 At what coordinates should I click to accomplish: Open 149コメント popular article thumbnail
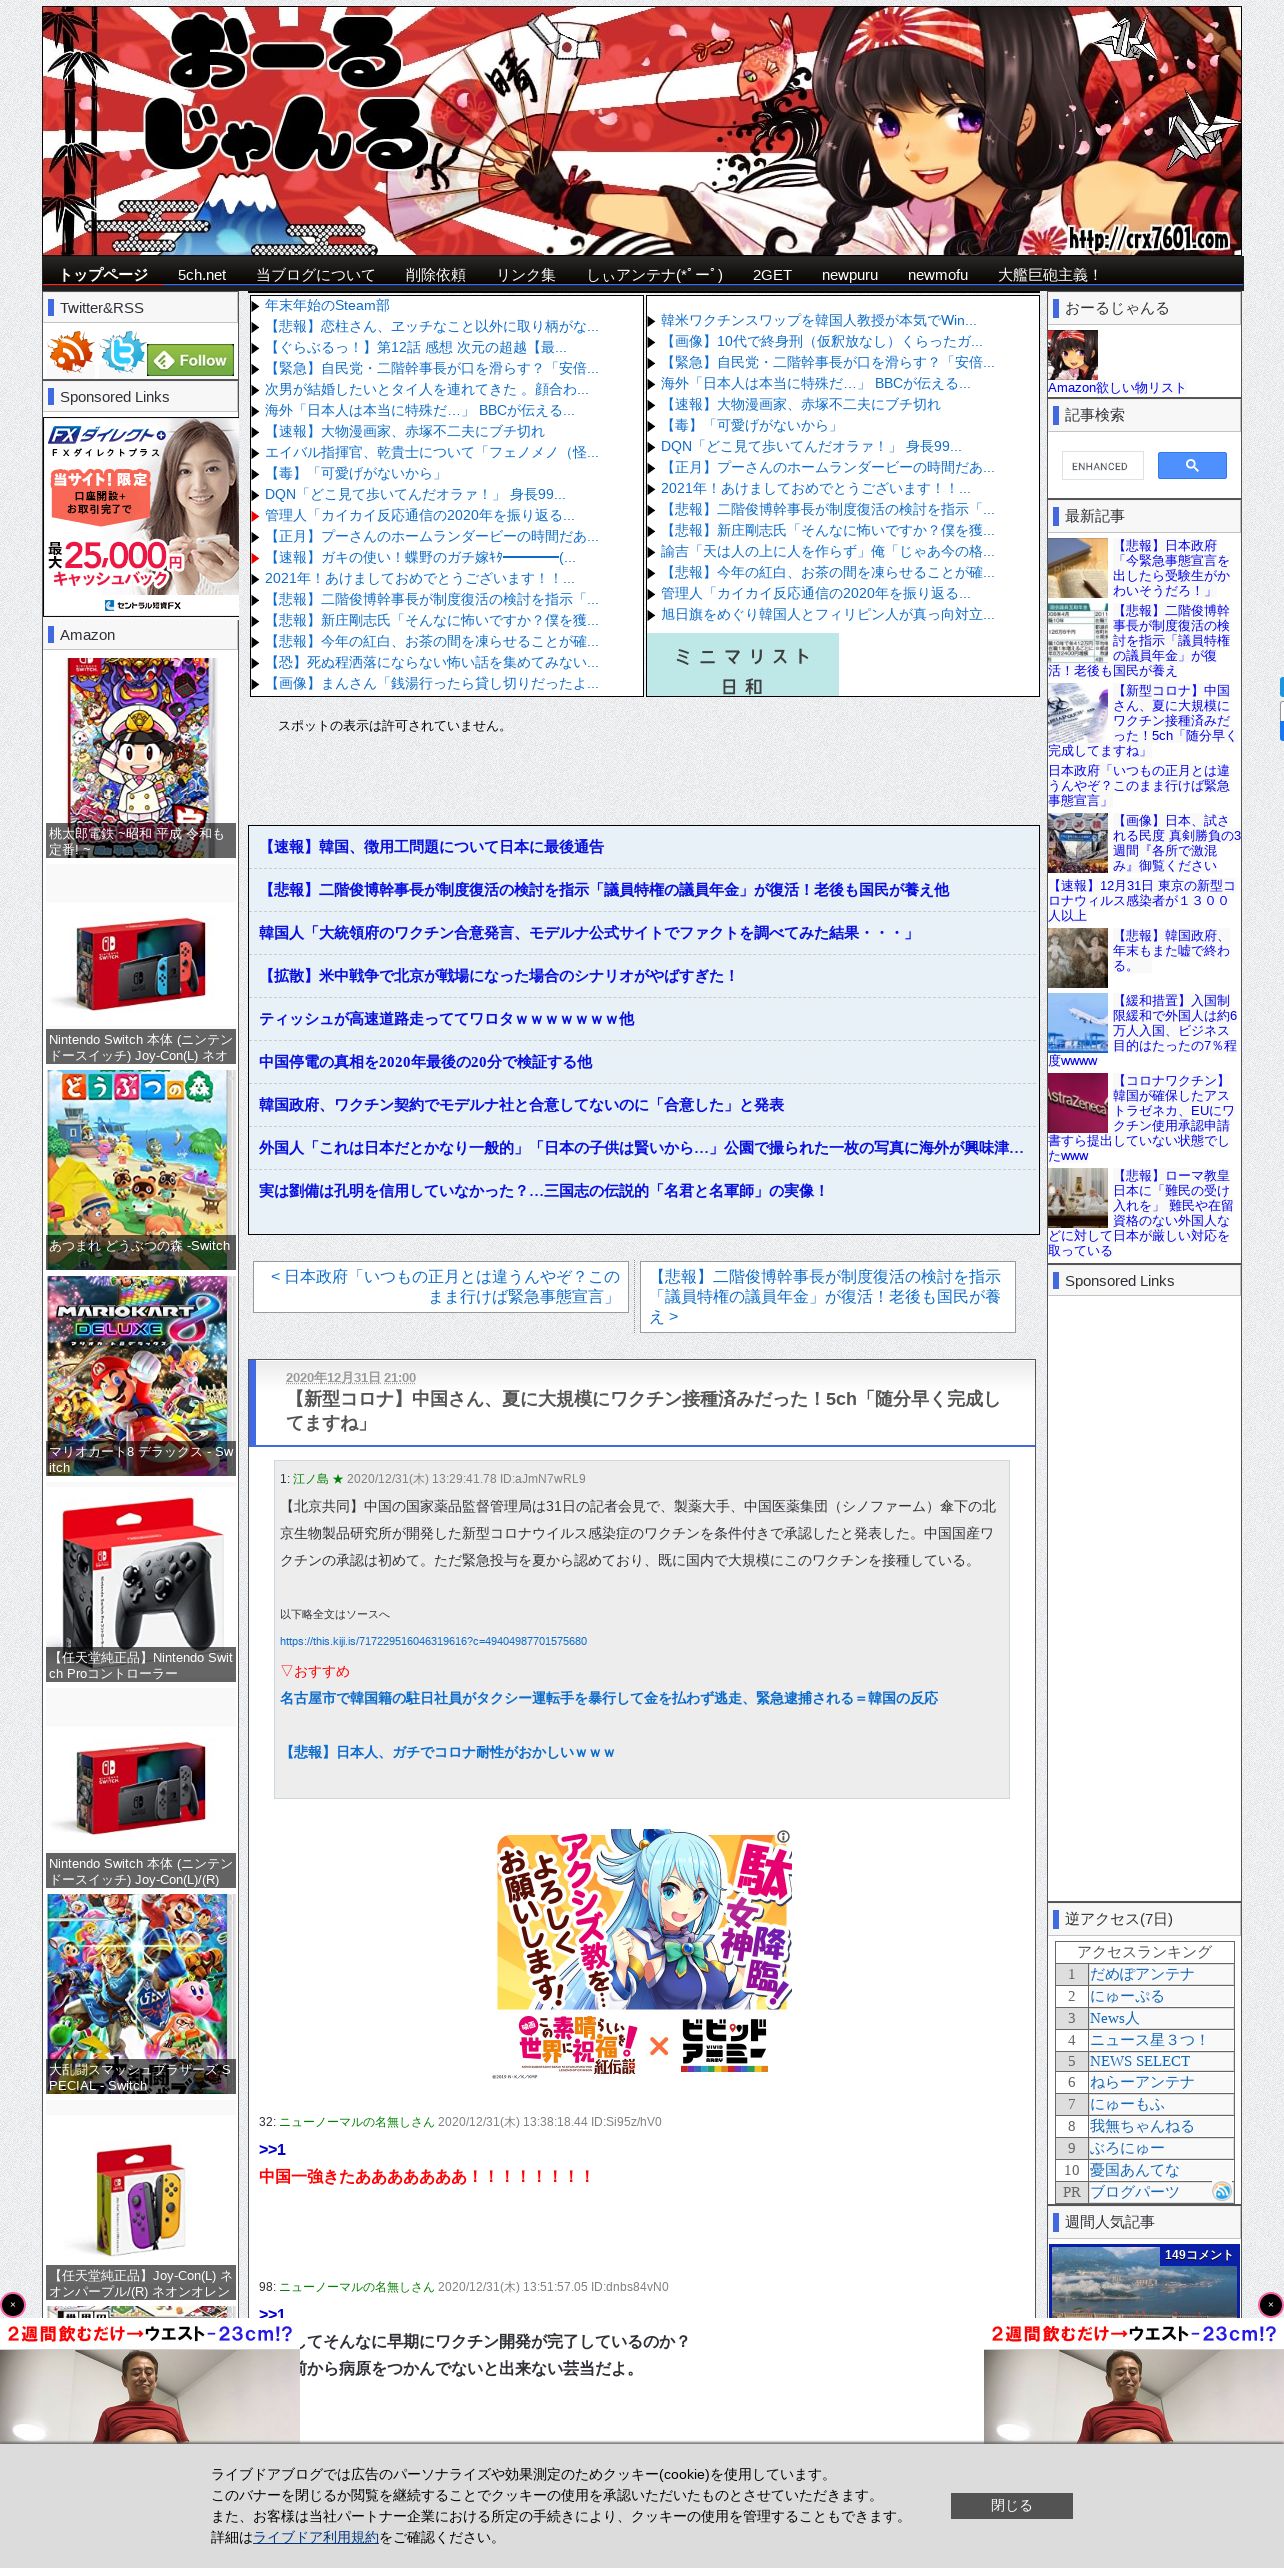point(1144,2281)
